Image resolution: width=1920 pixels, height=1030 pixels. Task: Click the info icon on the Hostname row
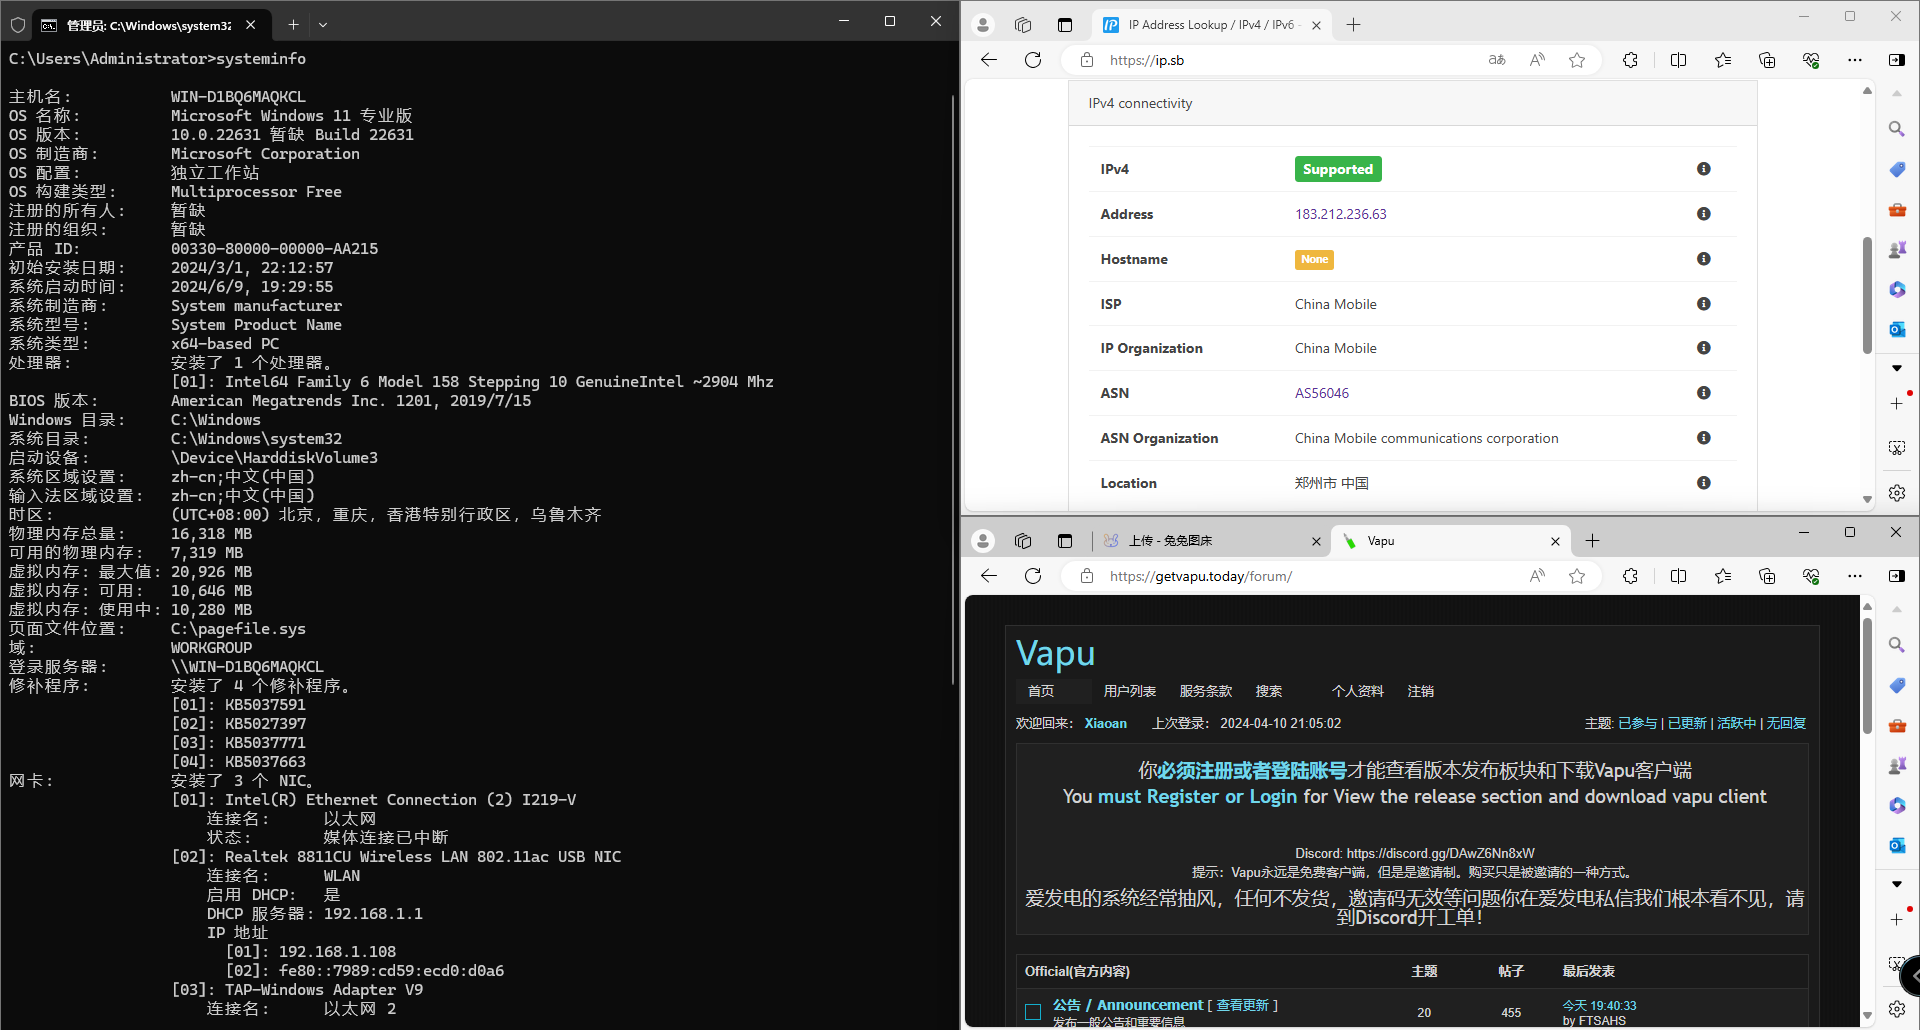click(1704, 259)
